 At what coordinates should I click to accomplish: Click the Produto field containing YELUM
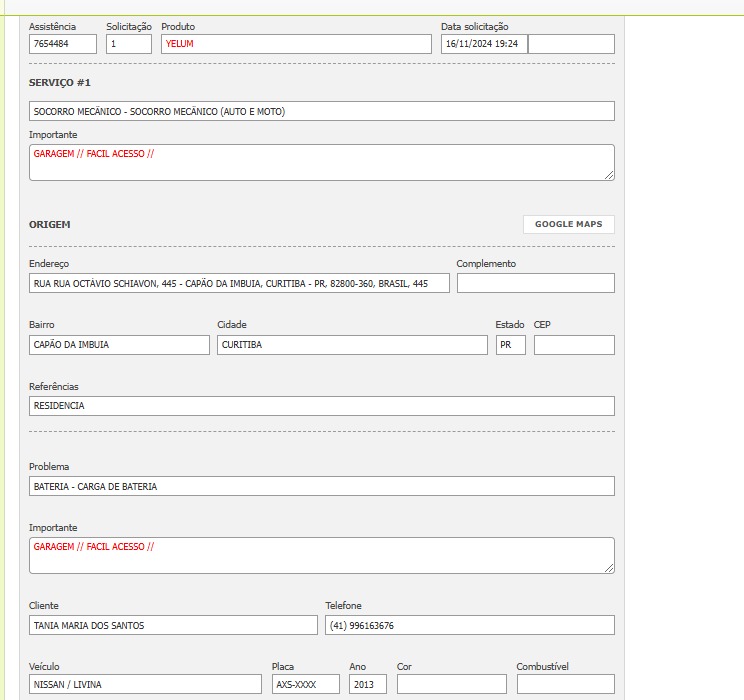coord(296,44)
